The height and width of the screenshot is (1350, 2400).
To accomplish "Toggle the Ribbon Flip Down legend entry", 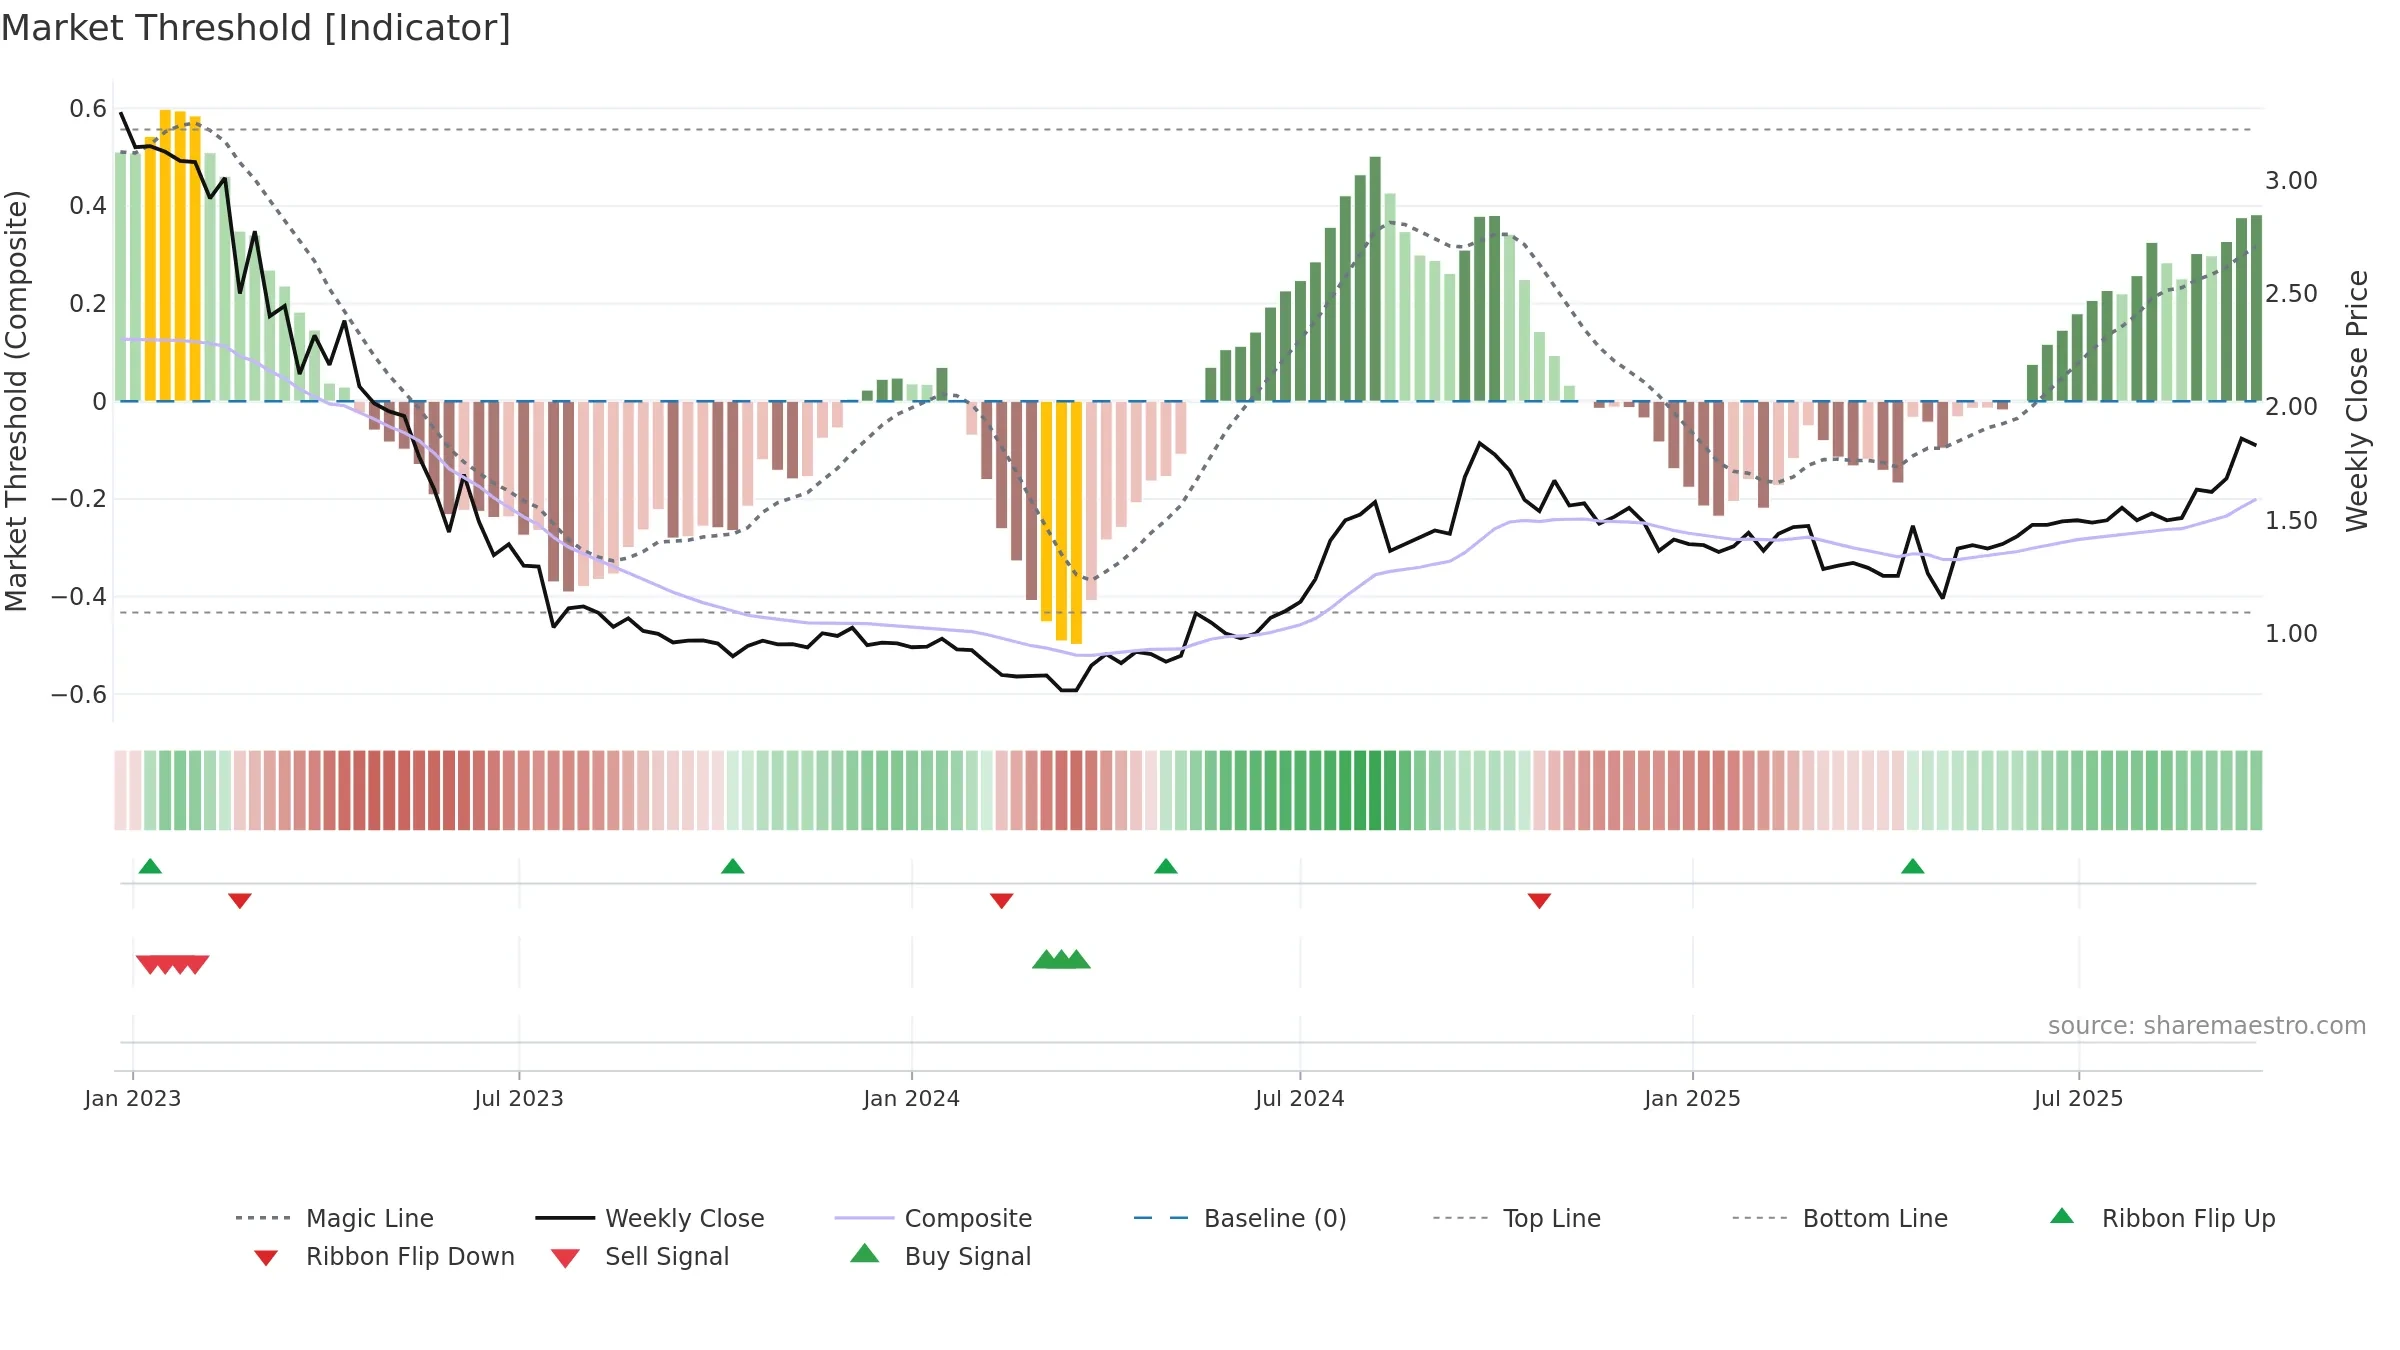I will 384,1256.
